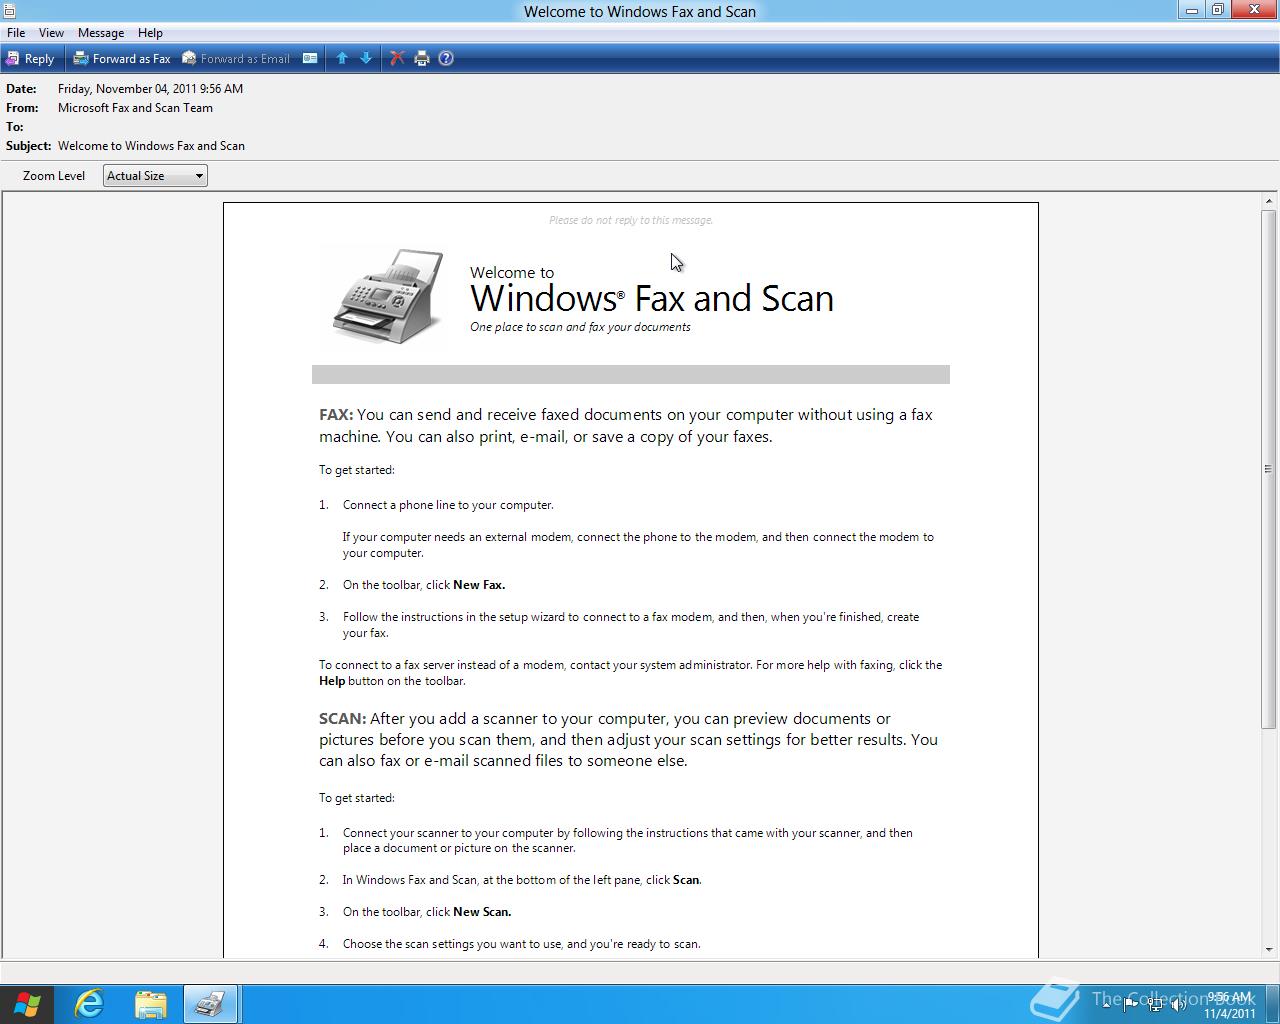Viewport: 1280px width, 1024px height.
Task: Open the View menu
Action: 51,33
